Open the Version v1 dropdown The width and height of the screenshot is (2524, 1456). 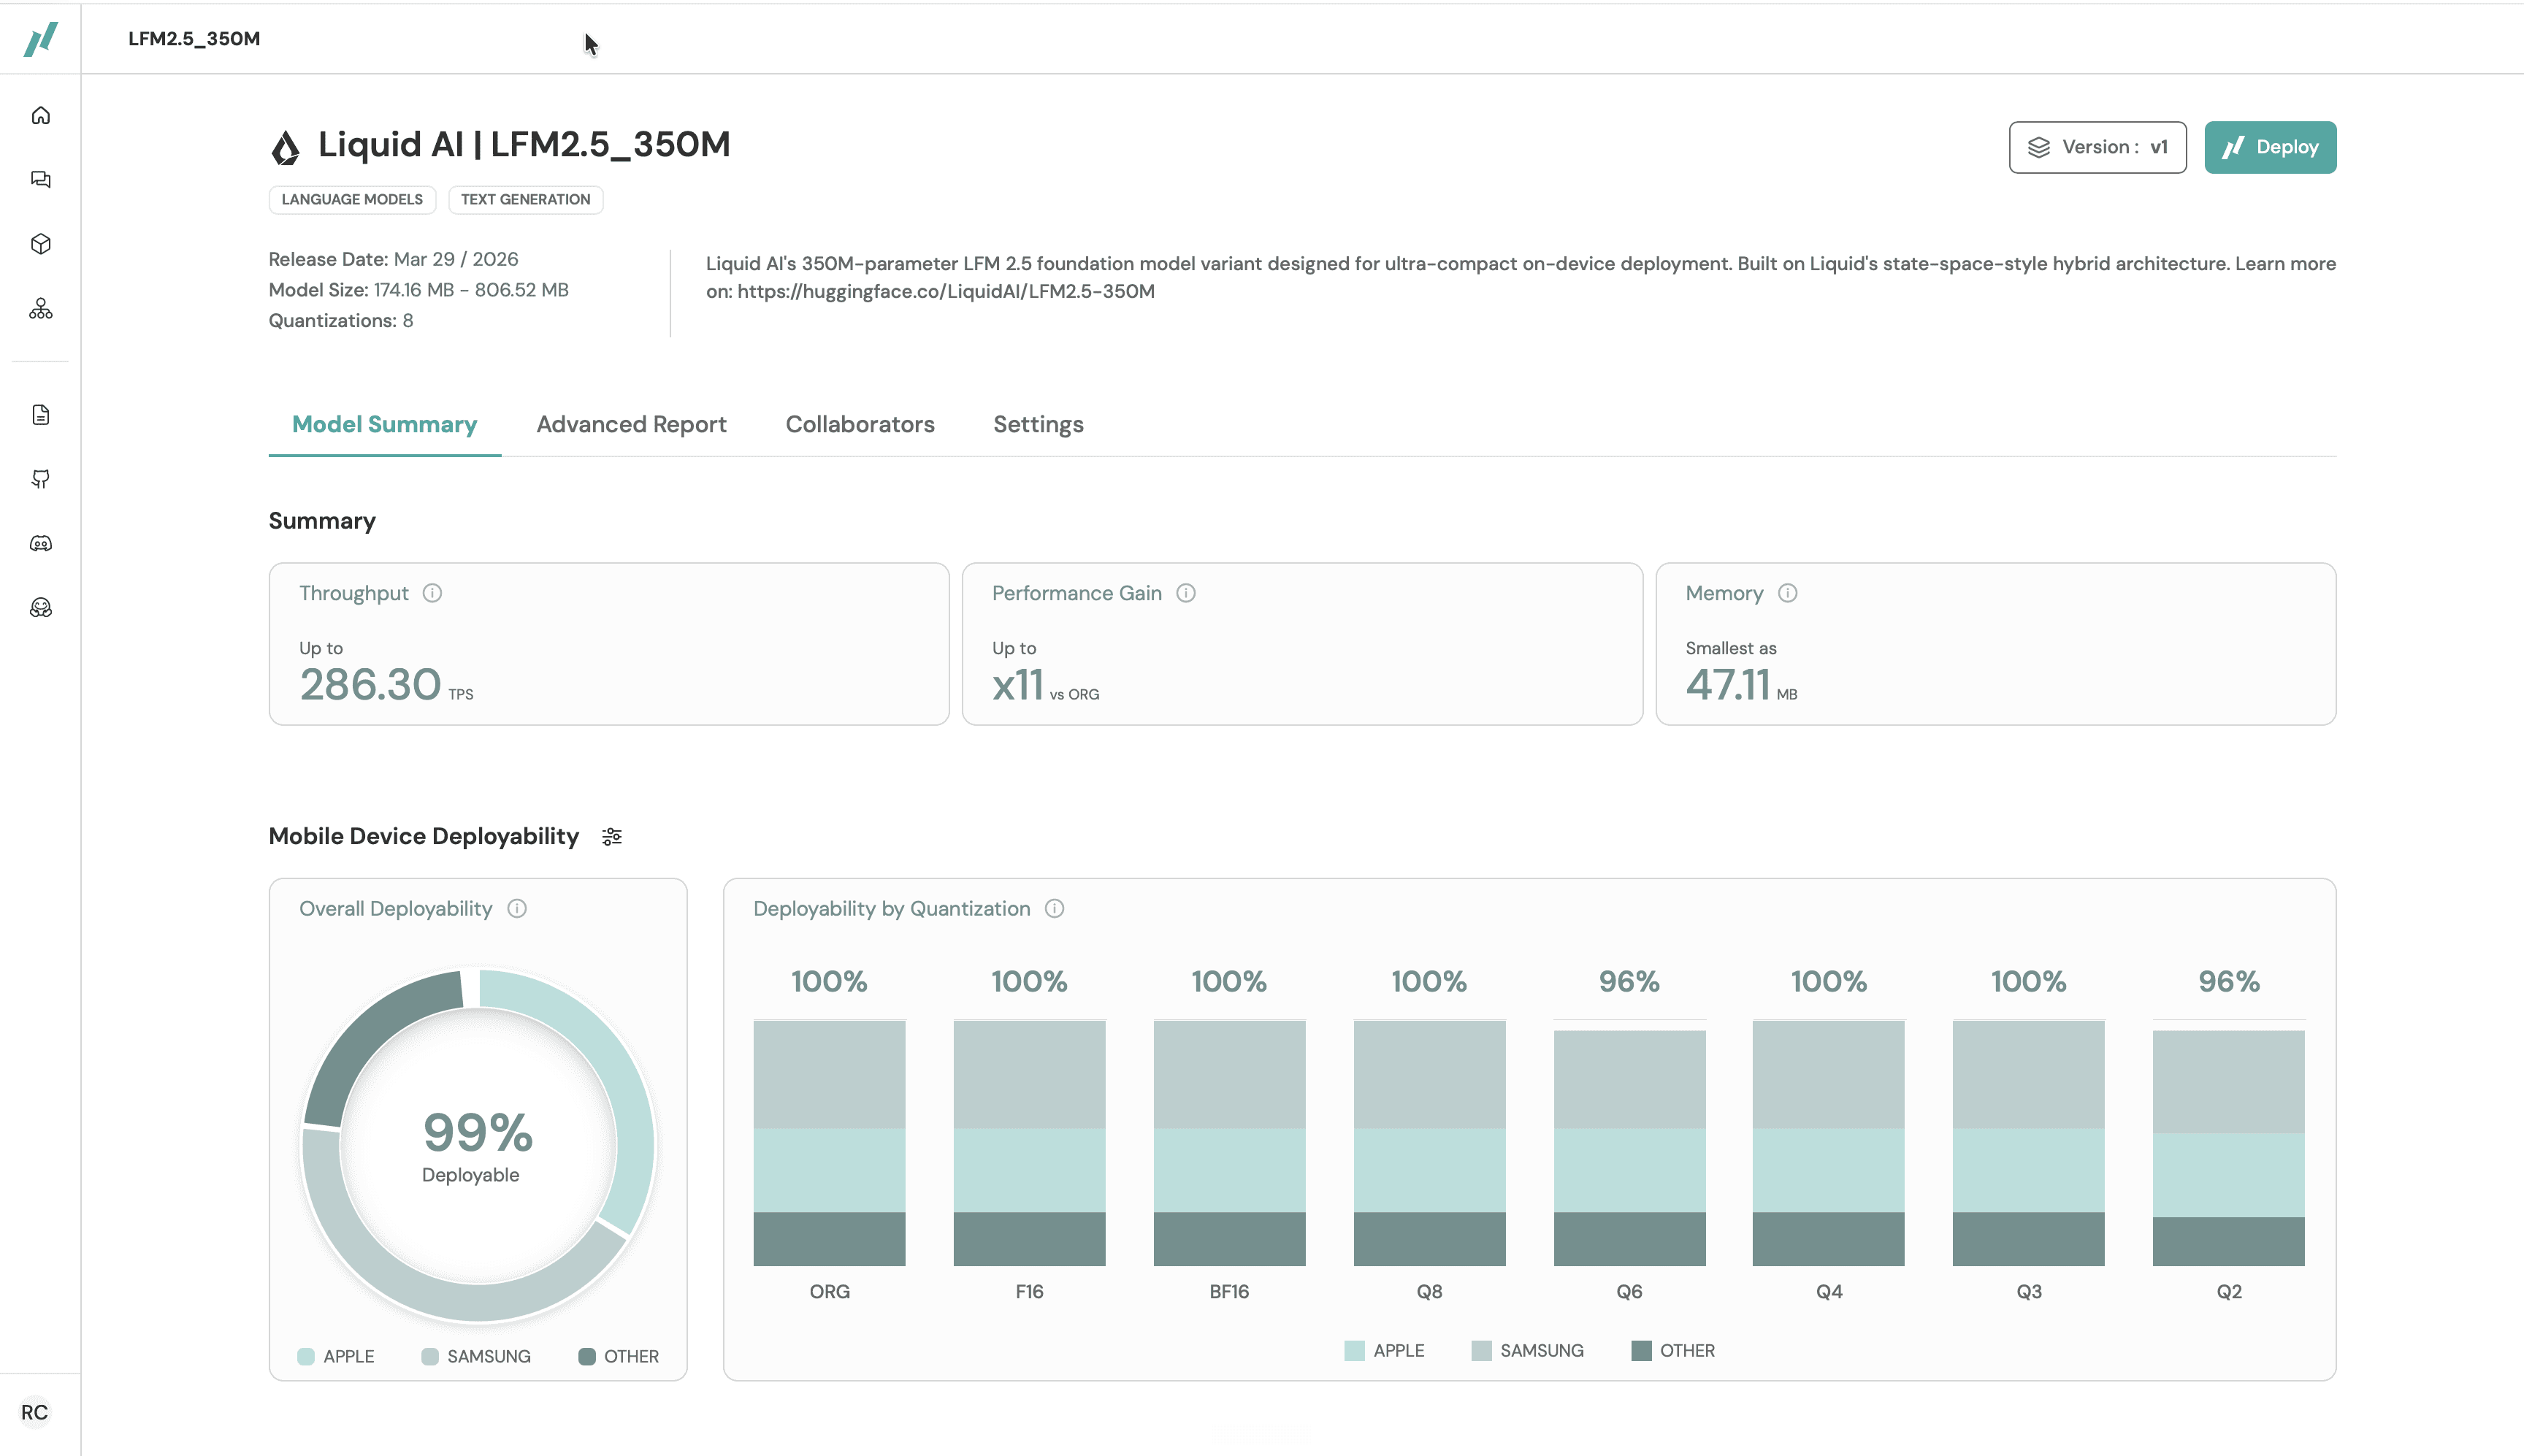coord(2097,147)
